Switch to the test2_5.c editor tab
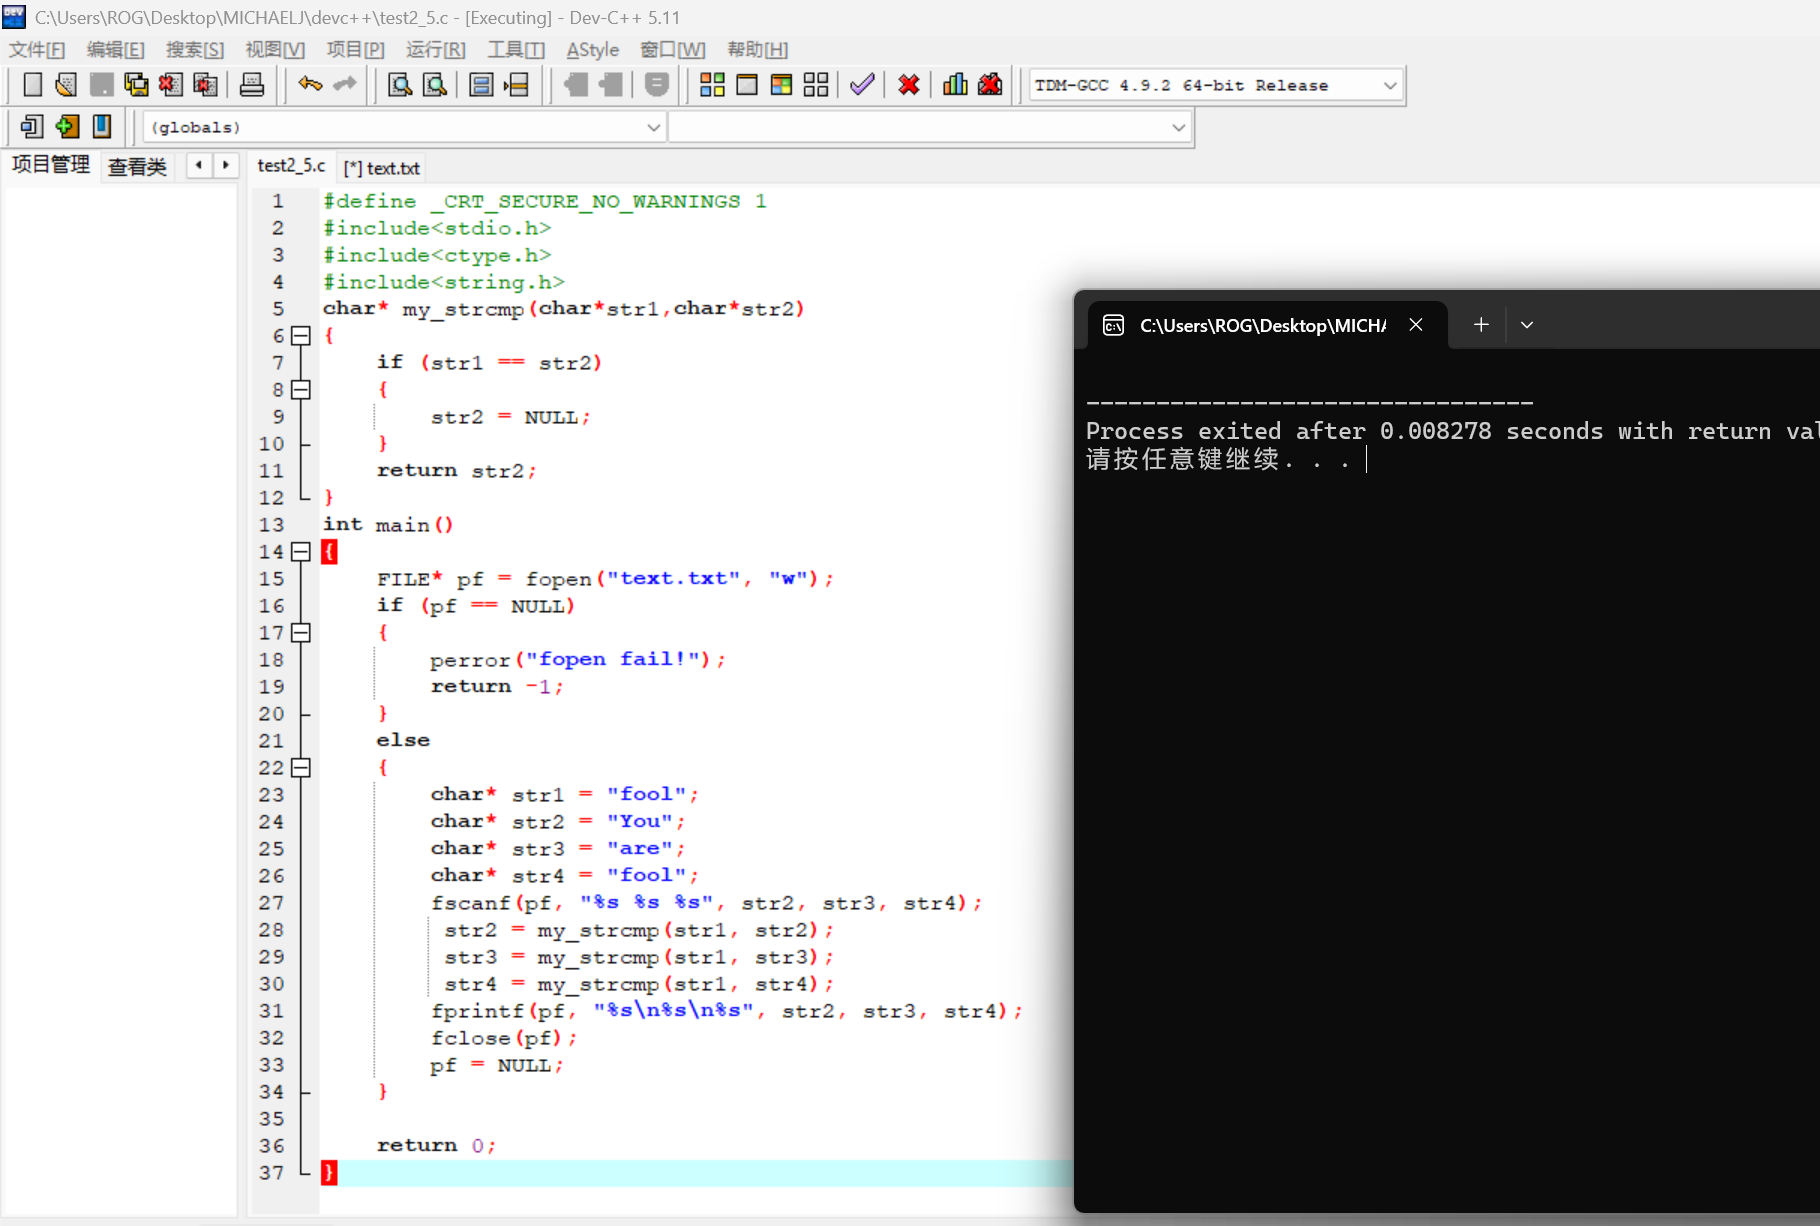This screenshot has width=1820, height=1226. click(x=291, y=166)
